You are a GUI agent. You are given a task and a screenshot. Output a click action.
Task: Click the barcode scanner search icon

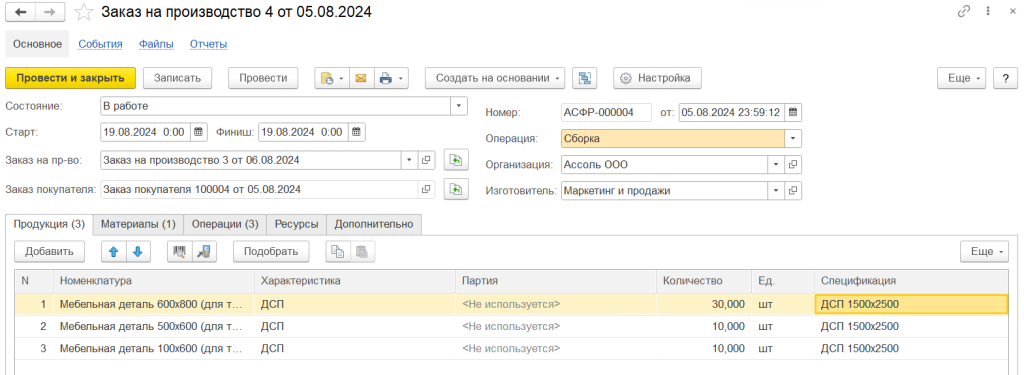180,252
